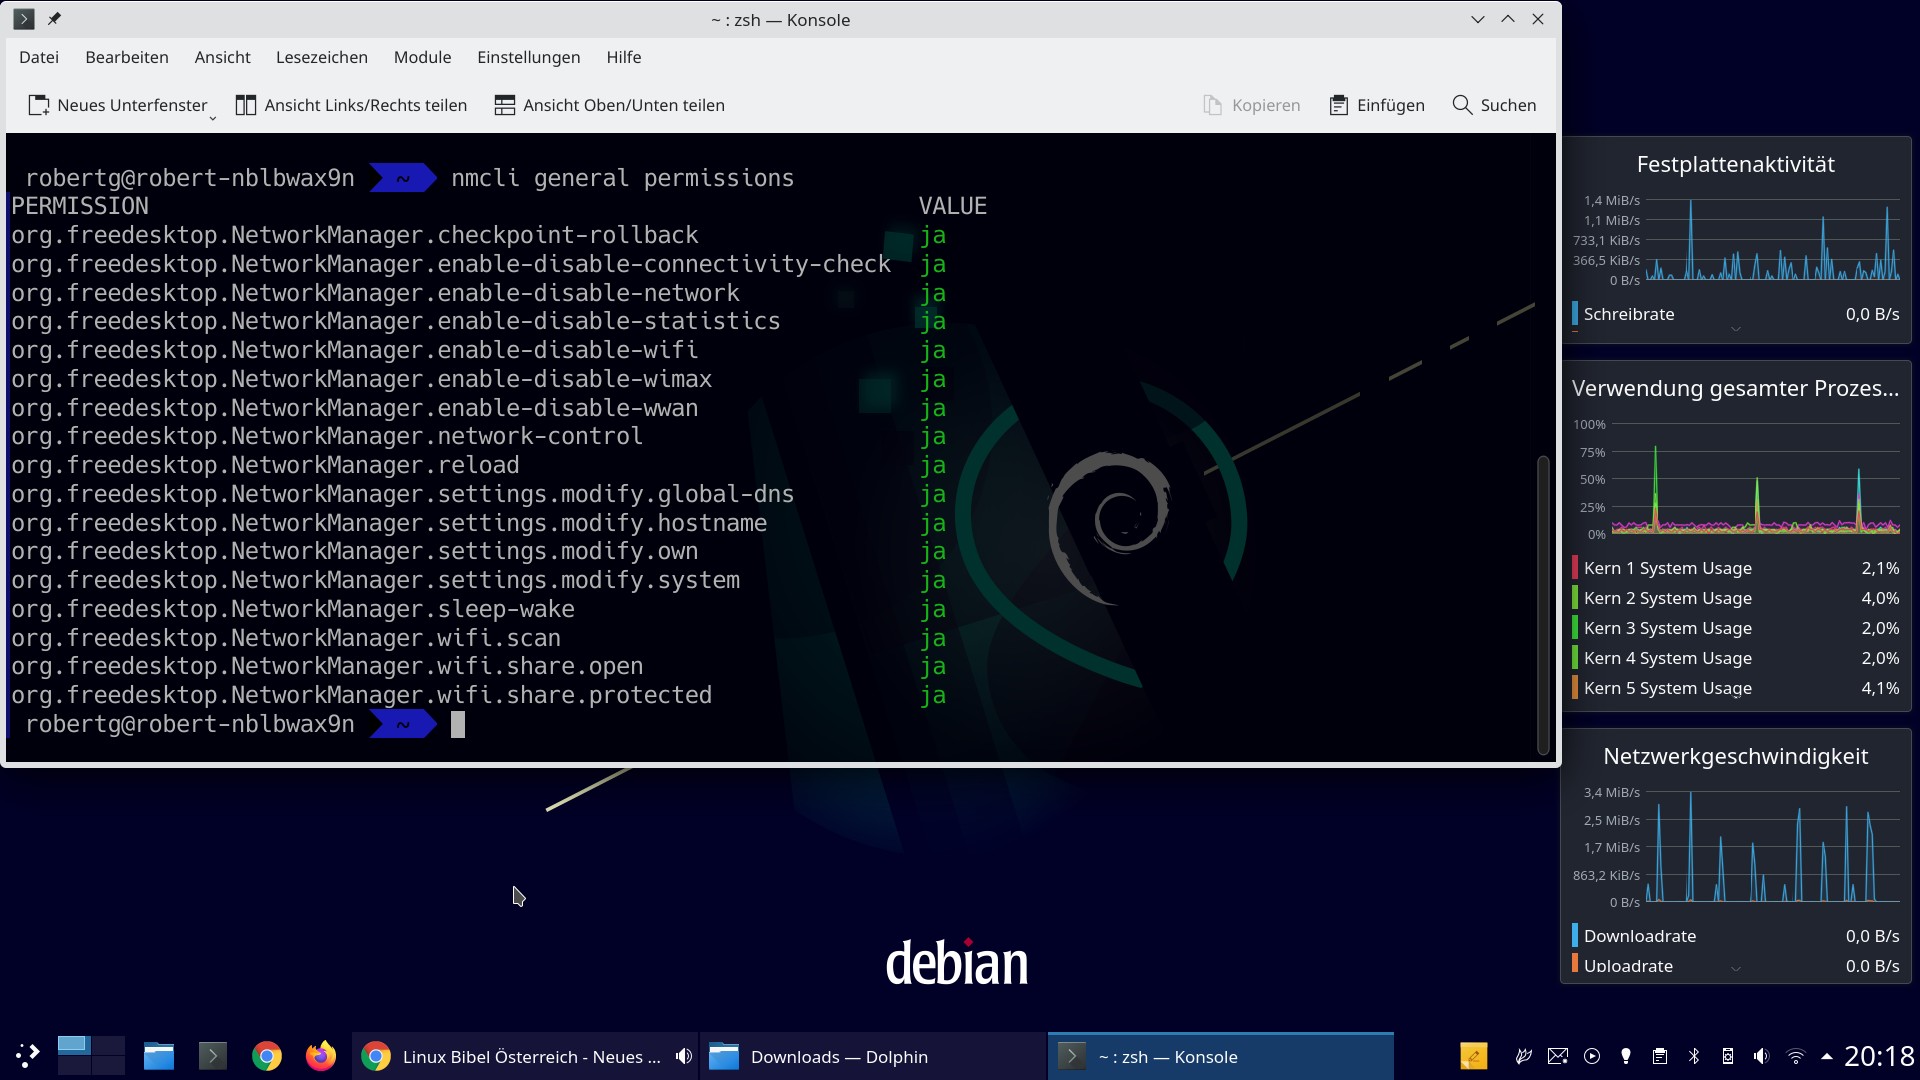This screenshot has width=1920, height=1080.
Task: Open the Klipper clipboard icon in system tray
Action: (1659, 1055)
